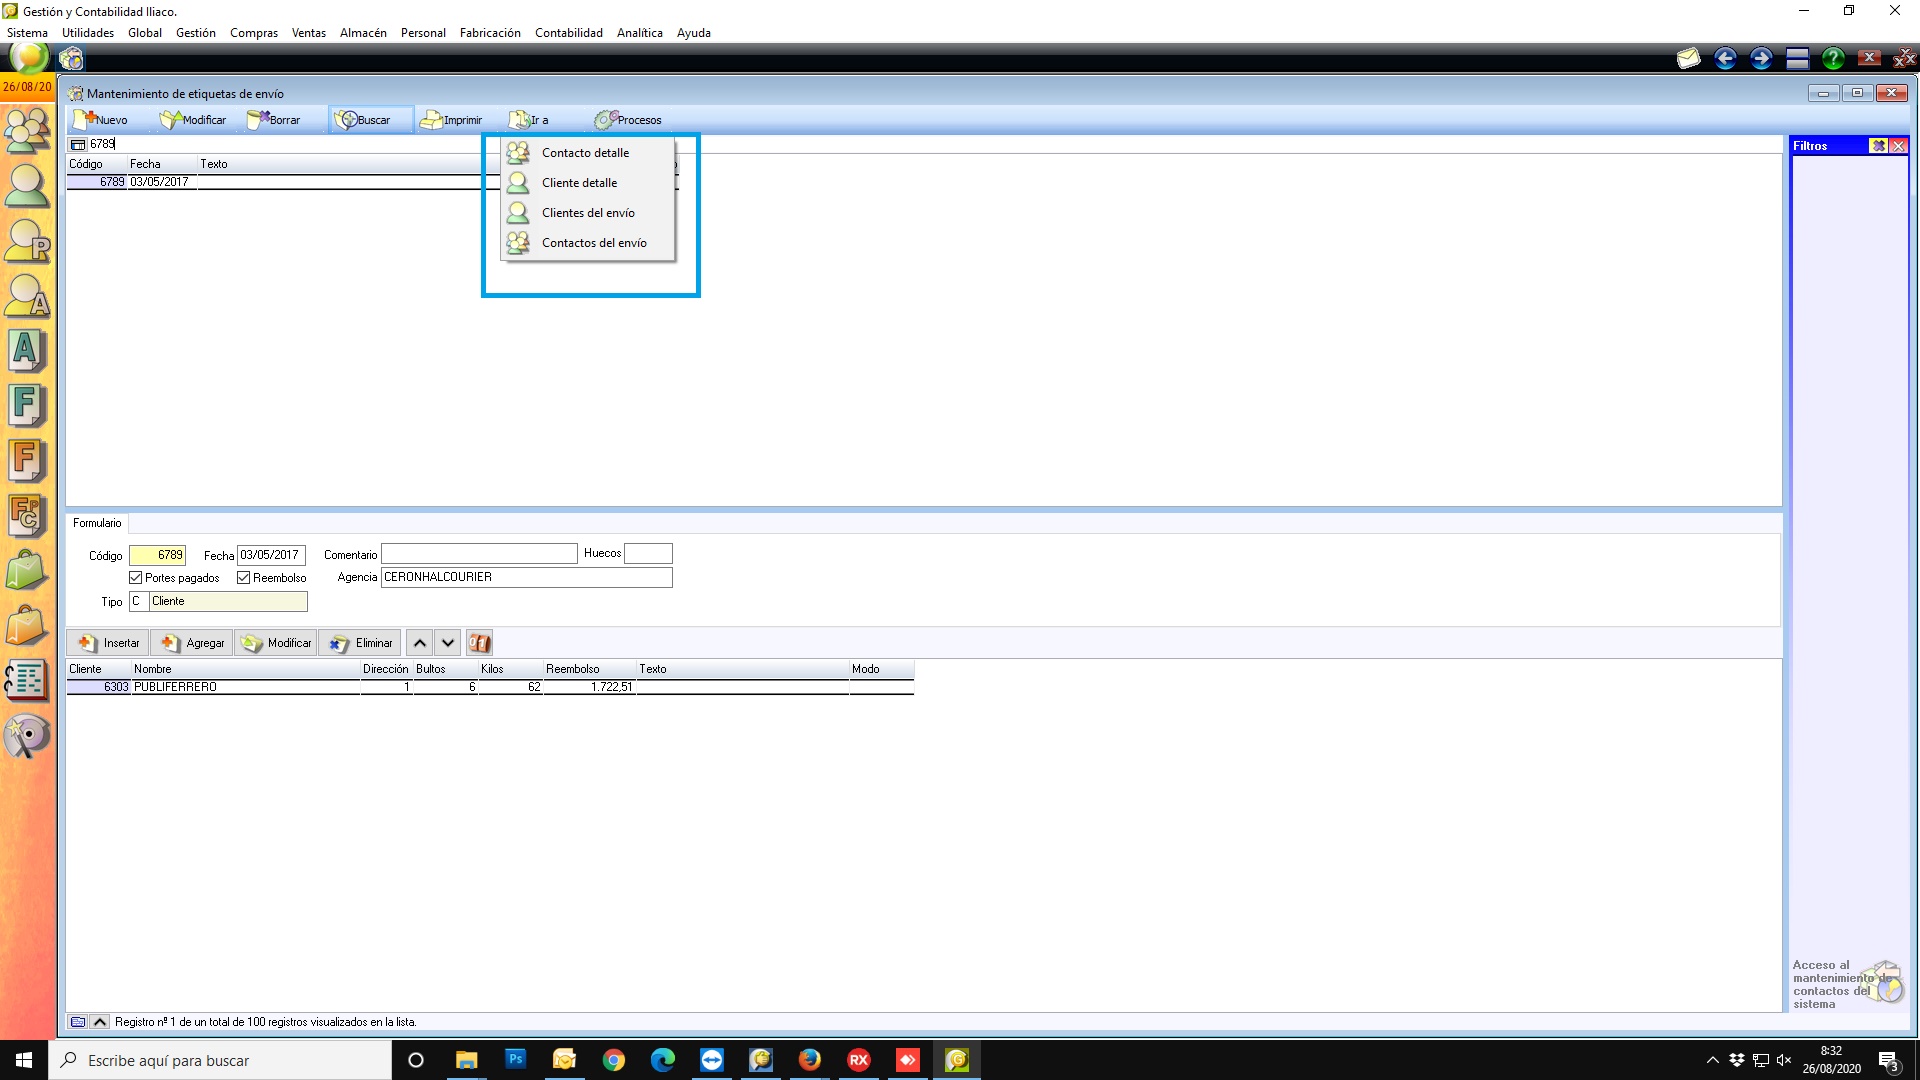Image resolution: width=1920 pixels, height=1080 pixels.
Task: Open the Contabilidad menu
Action: coord(569,33)
